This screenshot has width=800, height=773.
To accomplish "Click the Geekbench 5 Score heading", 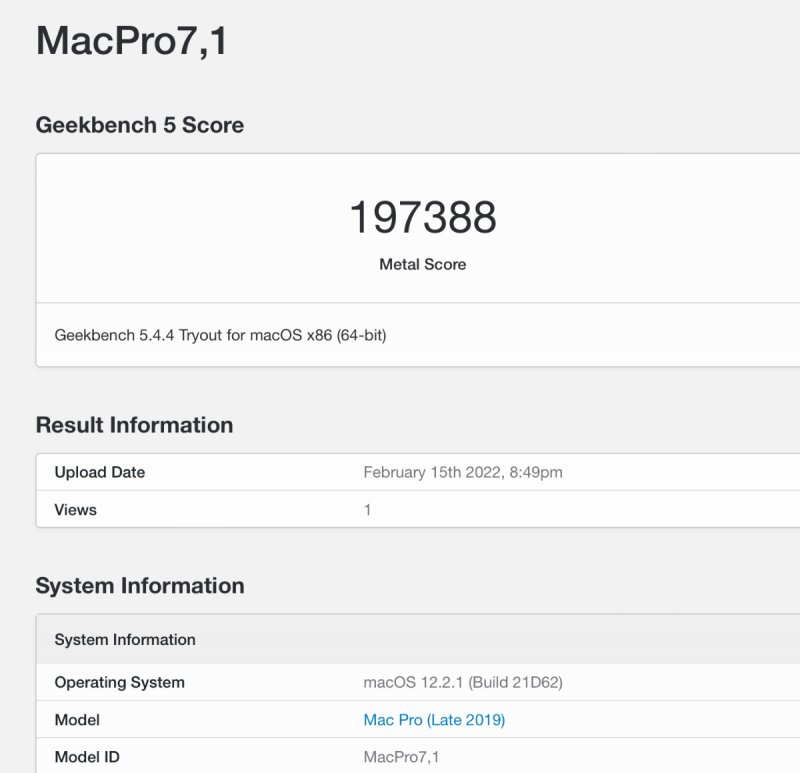I will click(139, 125).
